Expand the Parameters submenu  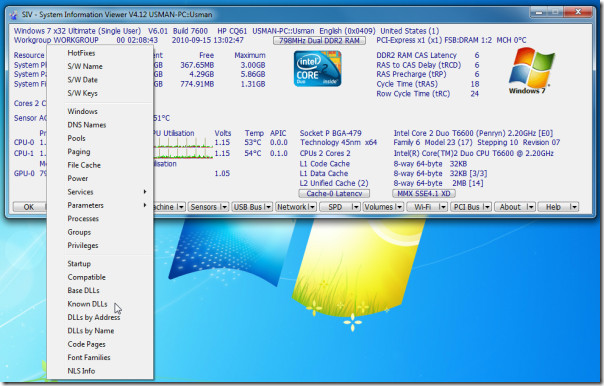point(100,205)
